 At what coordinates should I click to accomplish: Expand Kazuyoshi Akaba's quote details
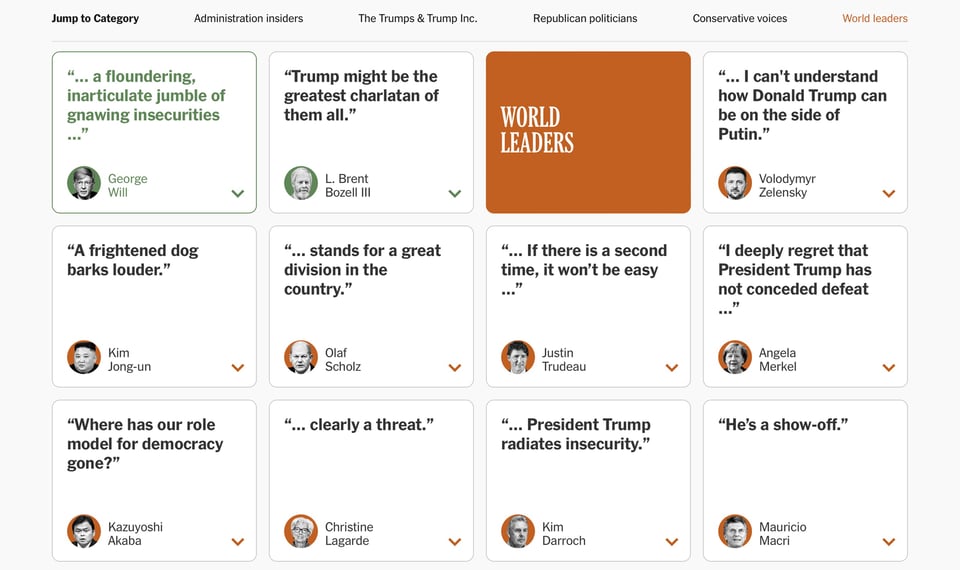[238, 542]
